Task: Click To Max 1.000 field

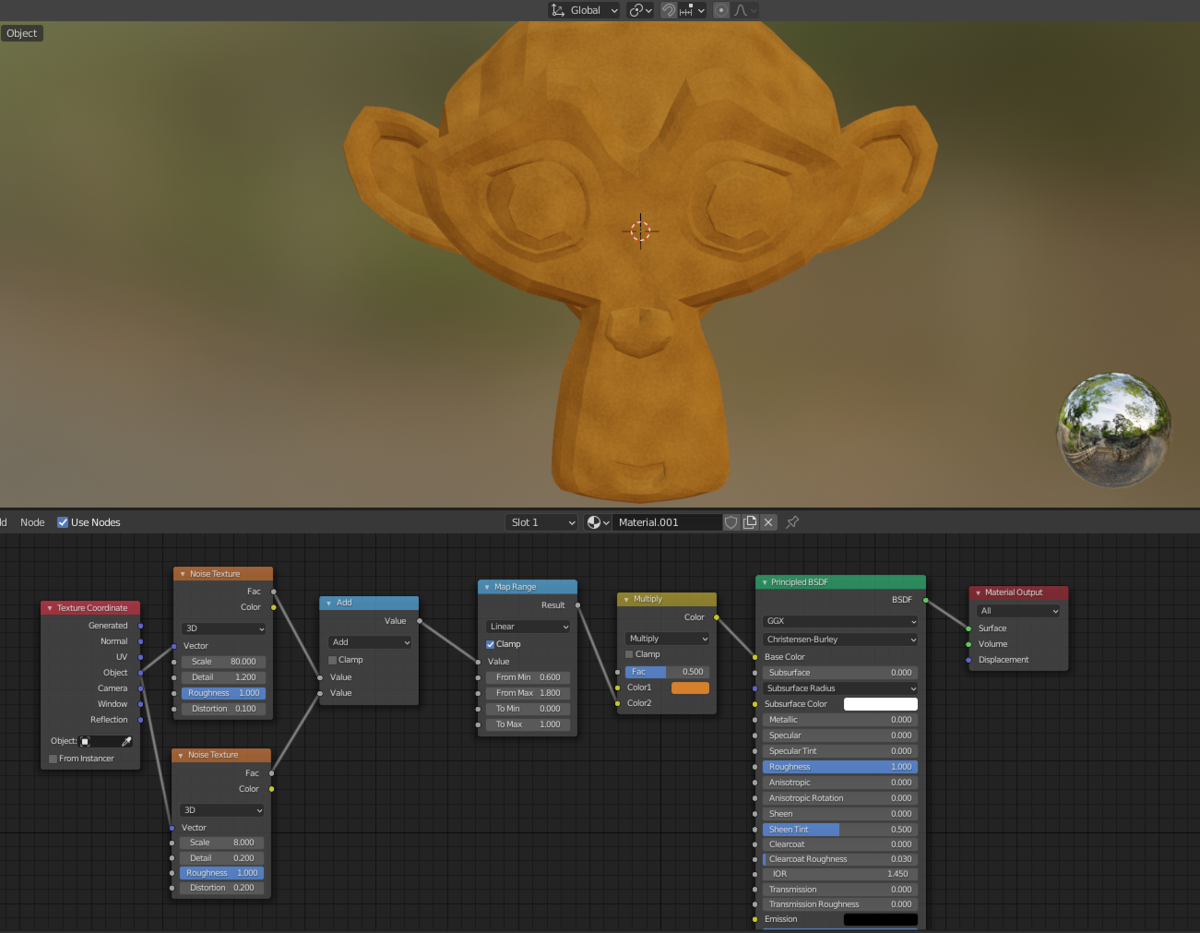Action: pos(528,724)
